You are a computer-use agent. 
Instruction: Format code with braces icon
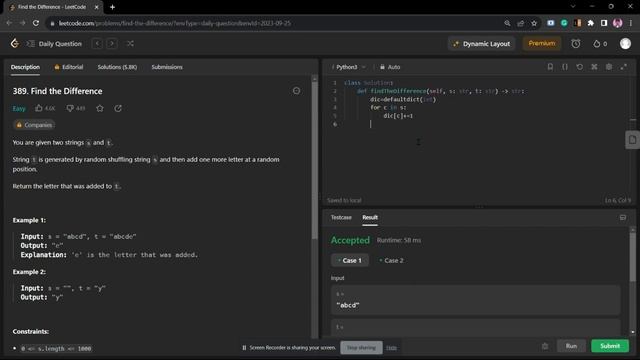565,67
